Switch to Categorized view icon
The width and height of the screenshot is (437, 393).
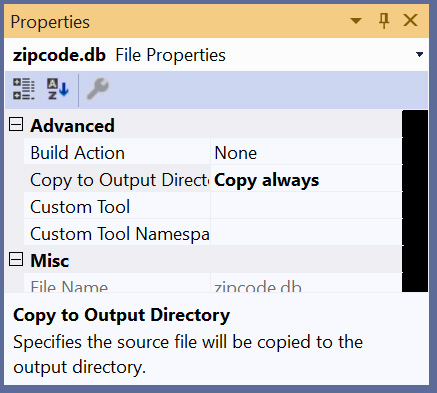tap(24, 89)
